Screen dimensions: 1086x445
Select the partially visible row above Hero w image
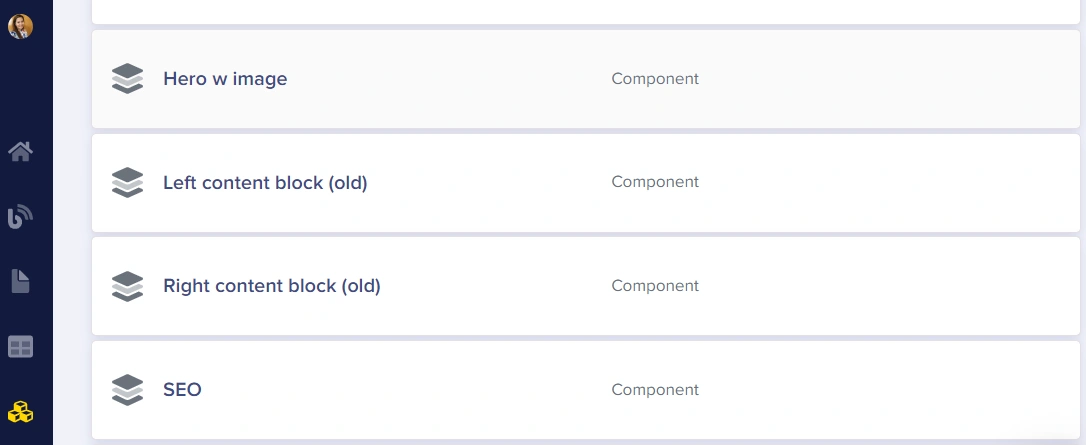(x=585, y=10)
